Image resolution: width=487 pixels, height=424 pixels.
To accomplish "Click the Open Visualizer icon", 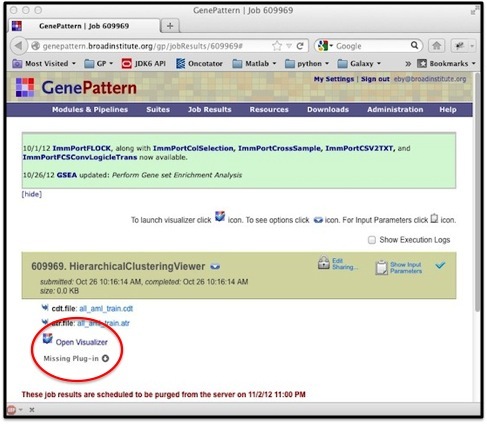I will click(x=48, y=339).
